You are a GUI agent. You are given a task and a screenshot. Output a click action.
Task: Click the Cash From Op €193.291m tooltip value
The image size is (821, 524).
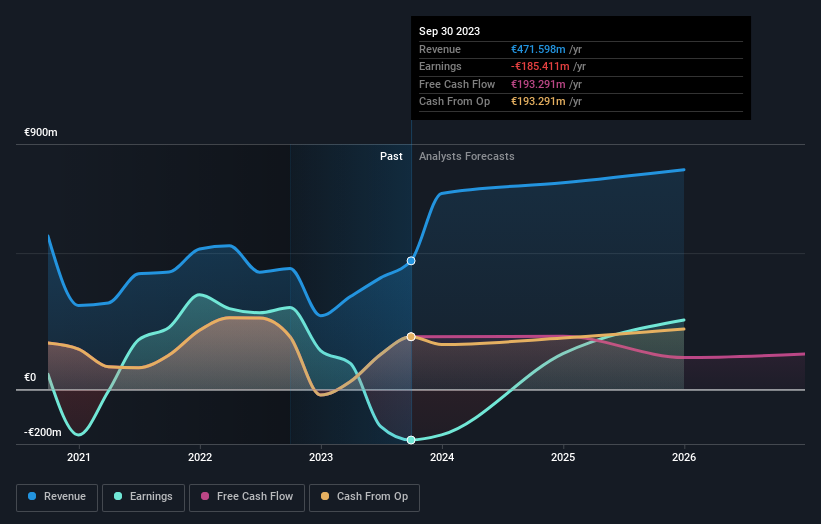(538, 102)
